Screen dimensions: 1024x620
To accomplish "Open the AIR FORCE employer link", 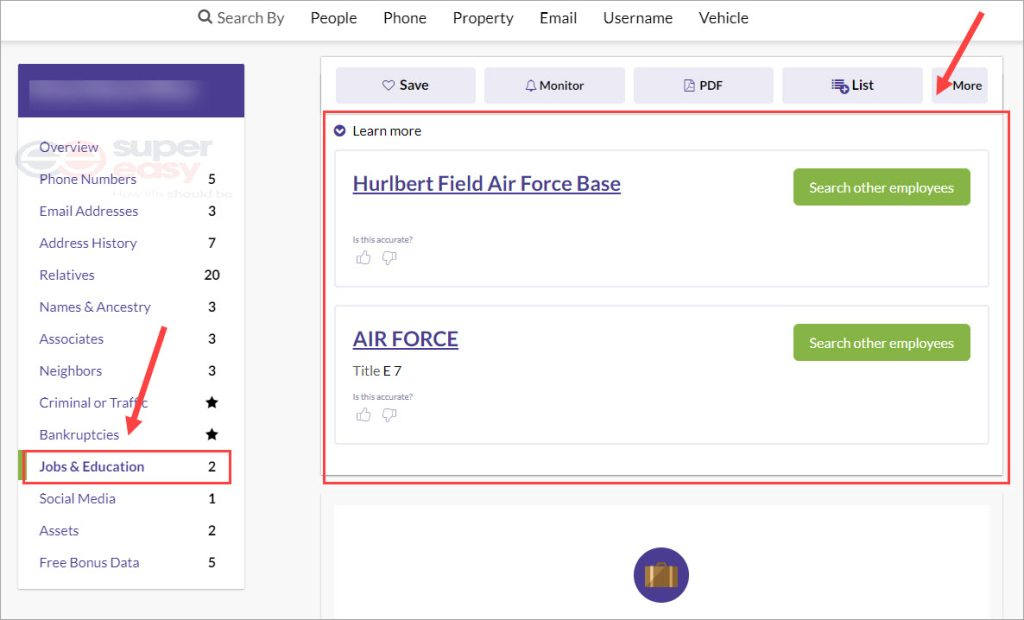I will [406, 339].
